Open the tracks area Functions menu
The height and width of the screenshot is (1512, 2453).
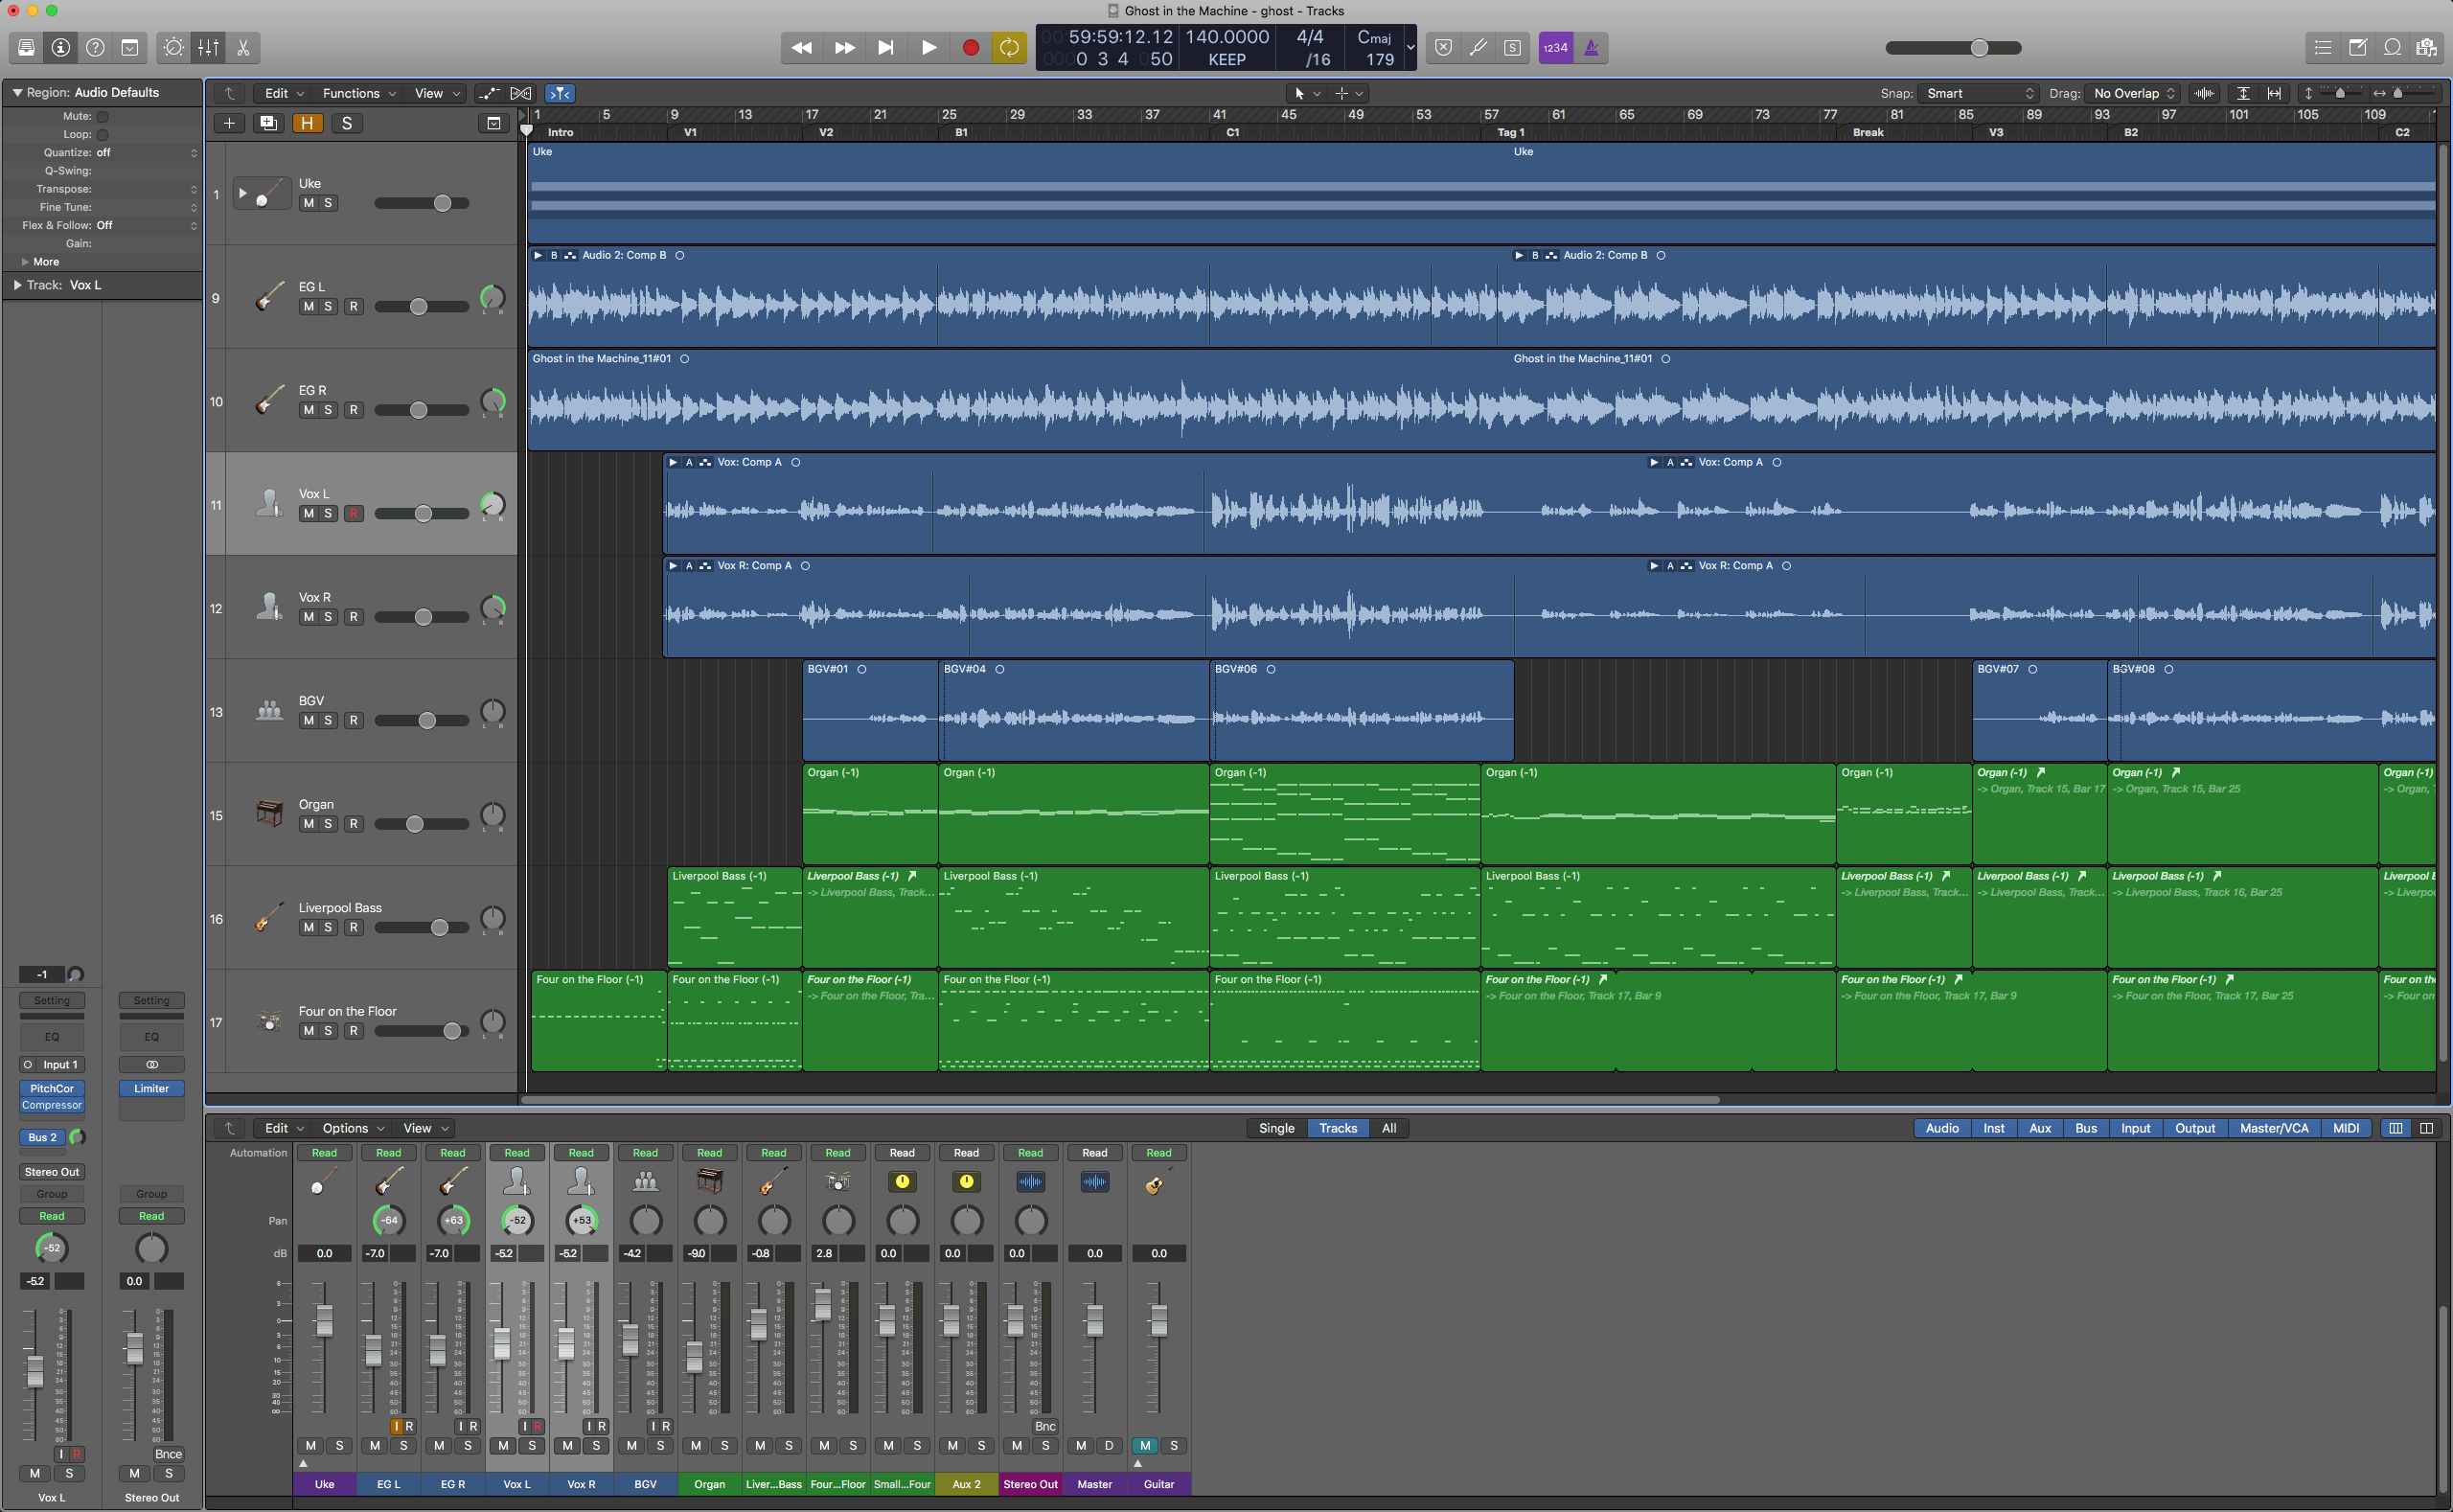pos(359,93)
